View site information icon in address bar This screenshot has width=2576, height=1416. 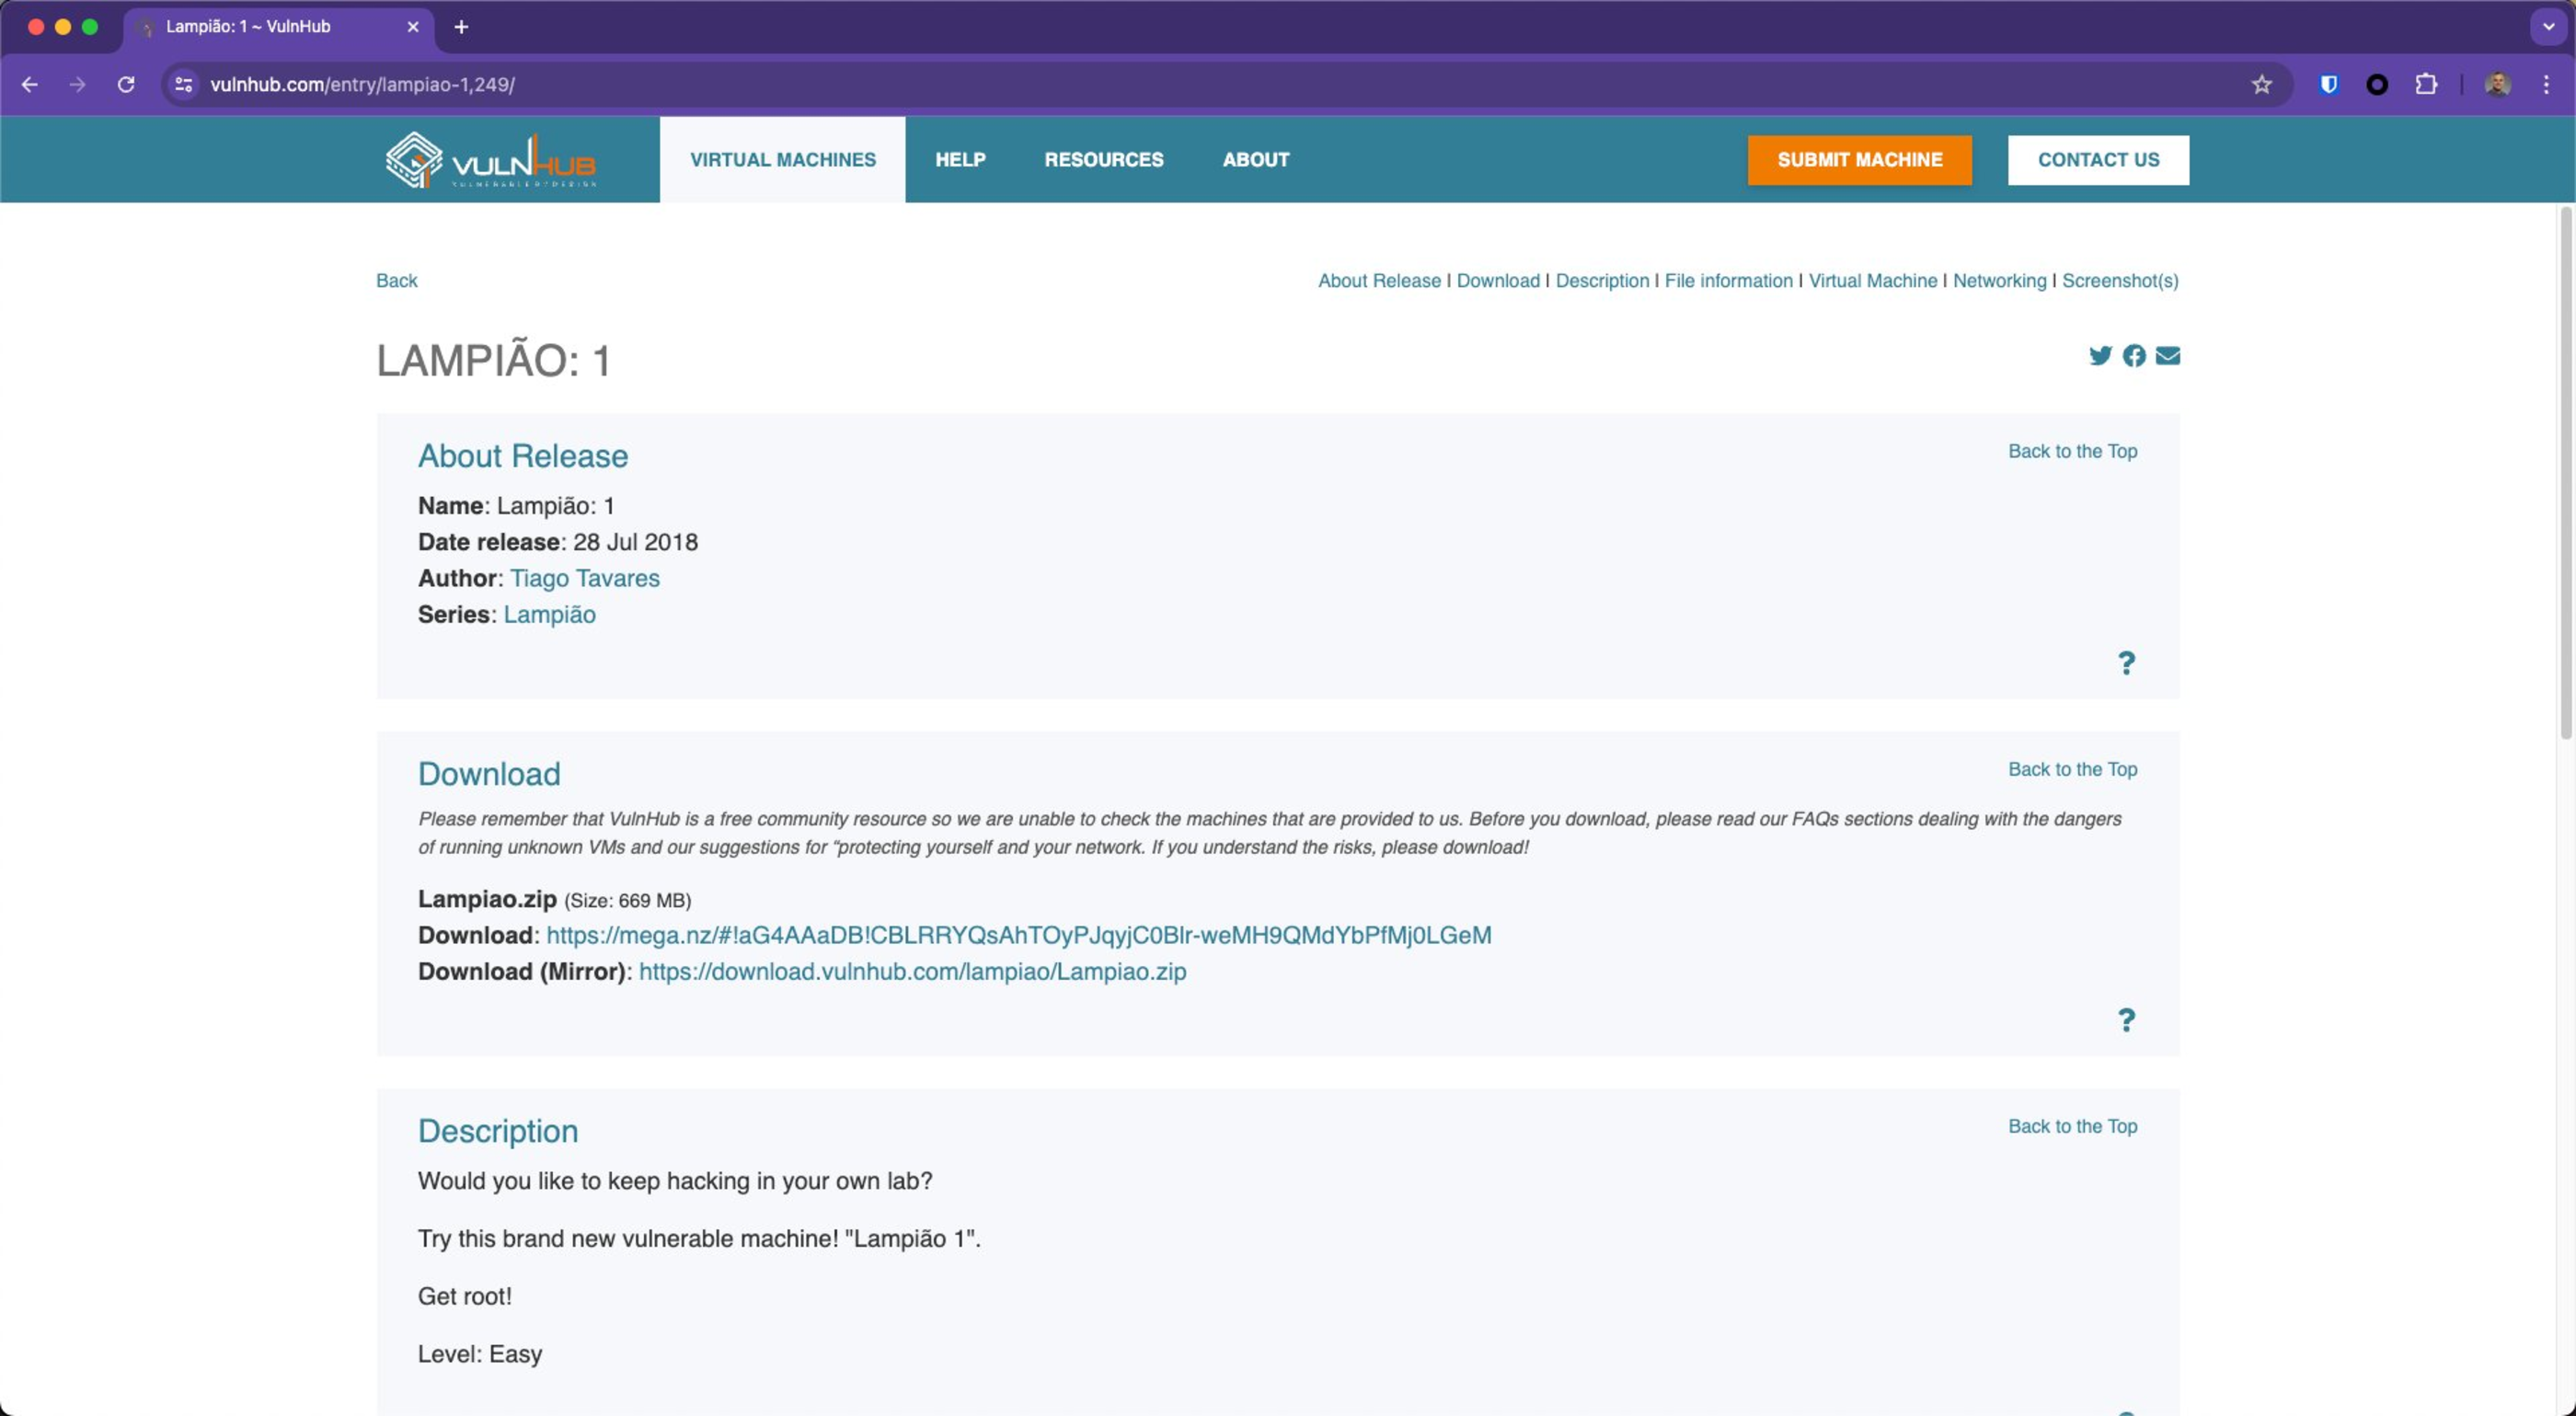(184, 85)
